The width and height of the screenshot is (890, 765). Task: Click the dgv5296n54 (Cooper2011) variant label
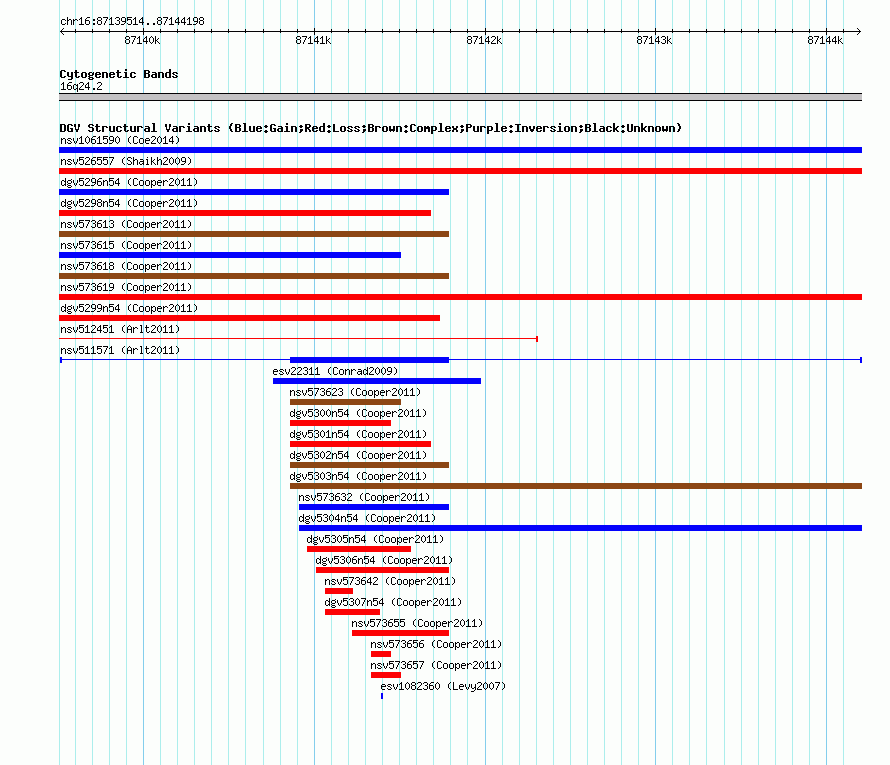129,182
